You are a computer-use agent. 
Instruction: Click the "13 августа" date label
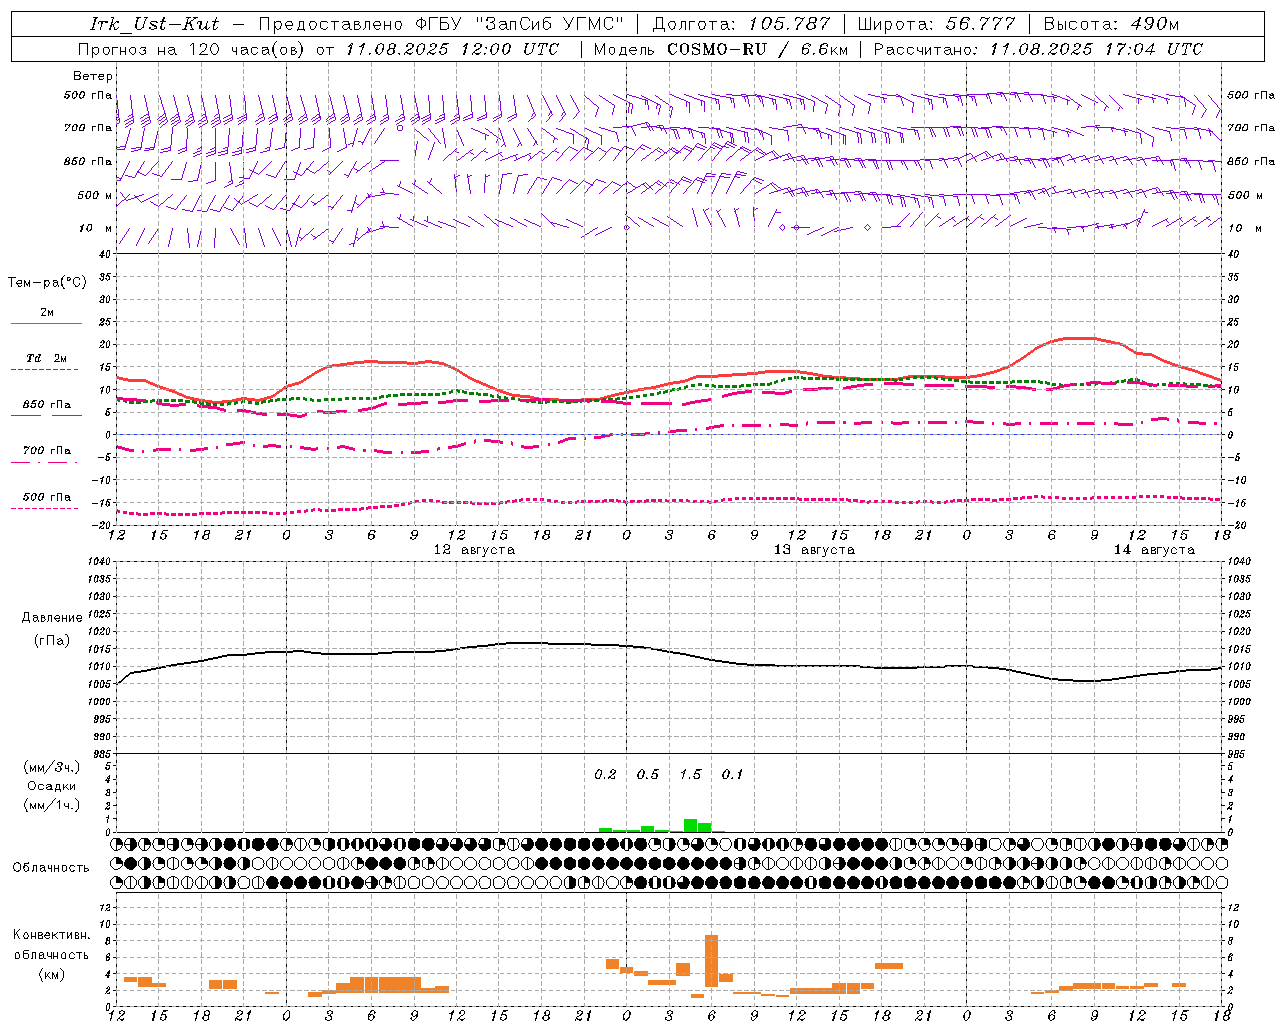[x=814, y=550]
